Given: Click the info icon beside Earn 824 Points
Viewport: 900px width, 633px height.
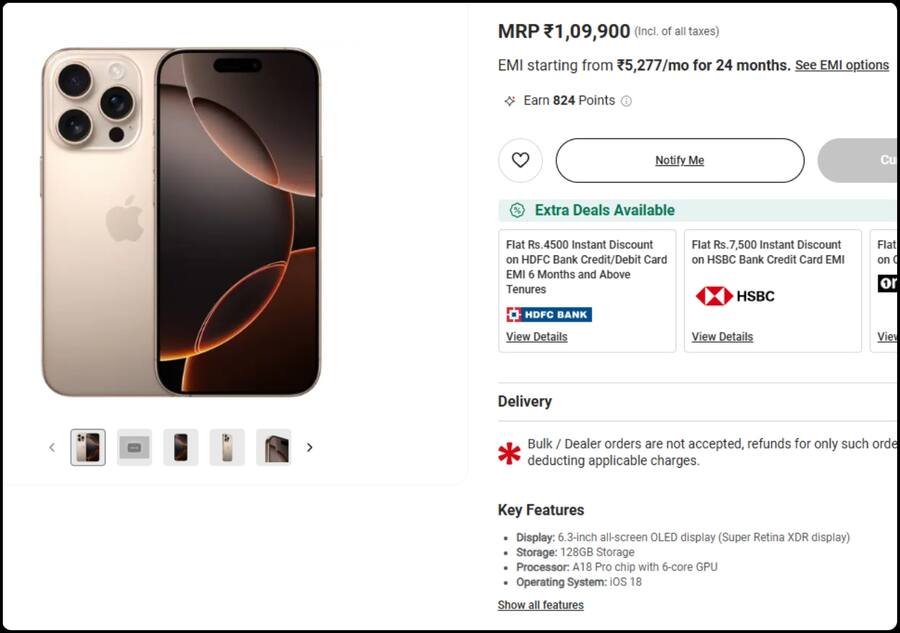Looking at the screenshot, I should (x=627, y=101).
